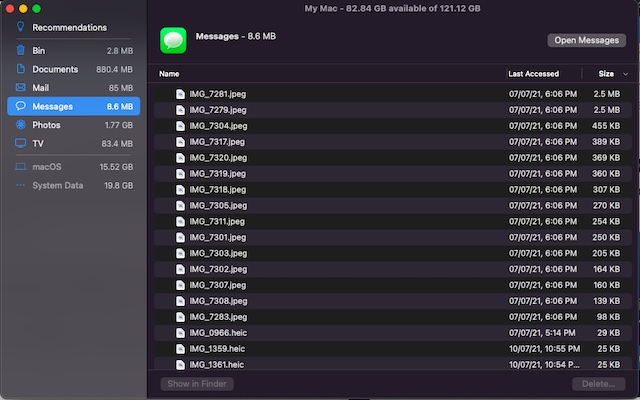The image size is (640, 400).
Task: Select the Bin trash icon in sidebar
Action: coord(20,50)
